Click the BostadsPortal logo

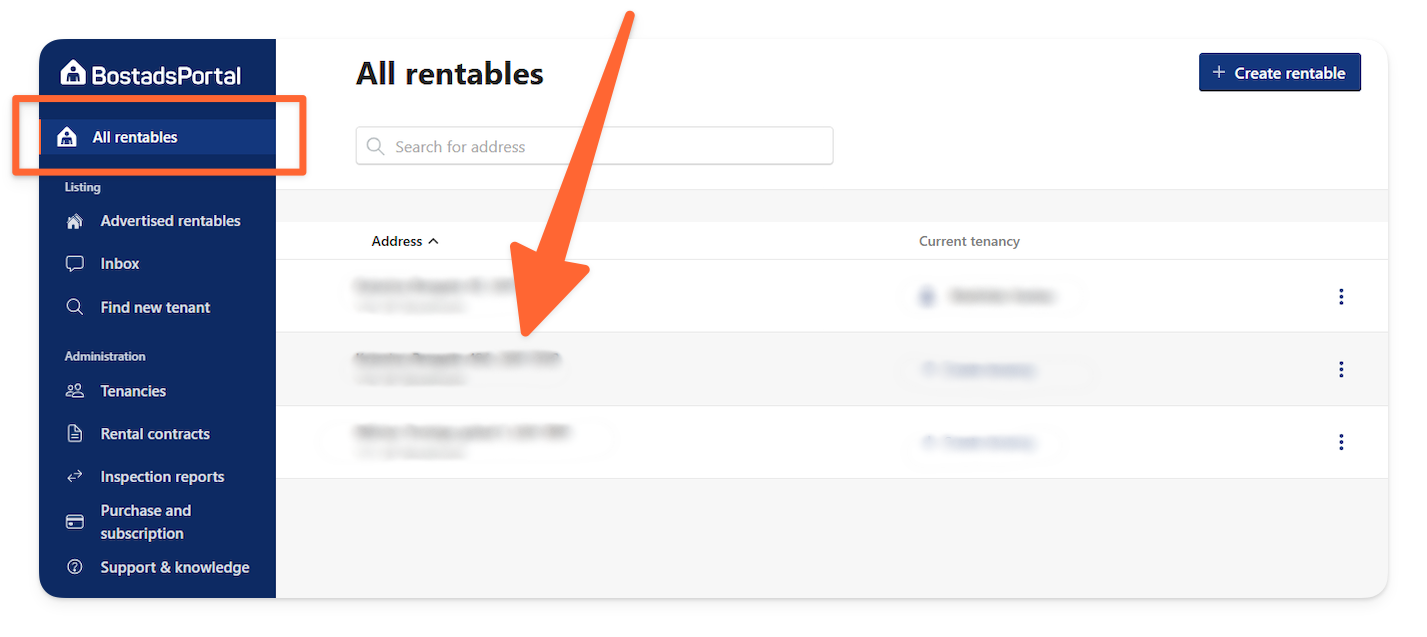pos(150,74)
